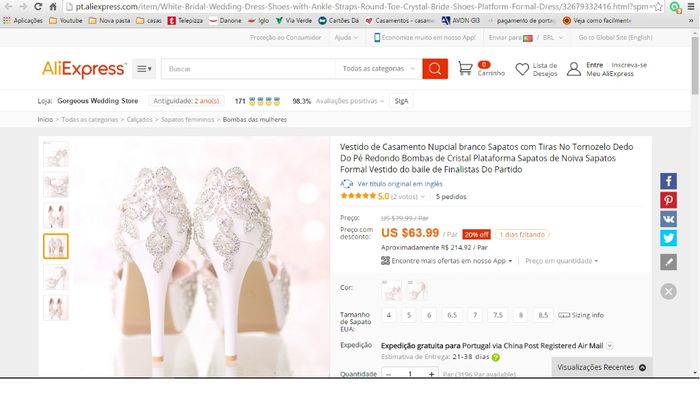Image resolution: width=700 pixels, height=393 pixels.
Task: Click the SigA follow store button
Action: click(401, 101)
